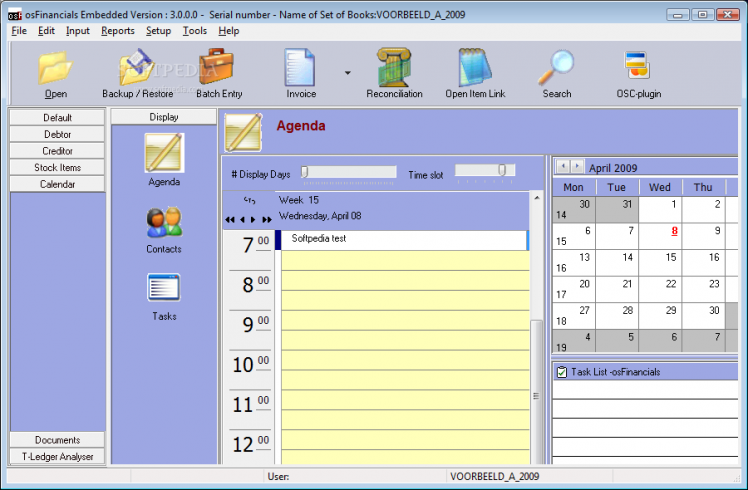This screenshot has width=748, height=490.
Task: Select April 15 in the calendar
Action: coord(660,262)
